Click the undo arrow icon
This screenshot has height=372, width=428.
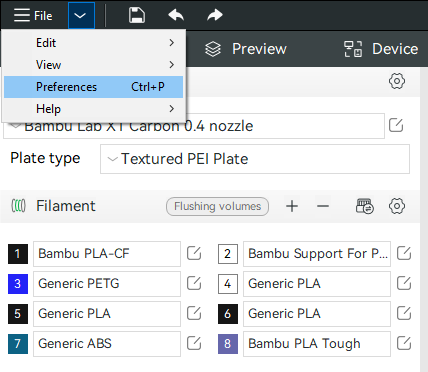[x=176, y=15]
